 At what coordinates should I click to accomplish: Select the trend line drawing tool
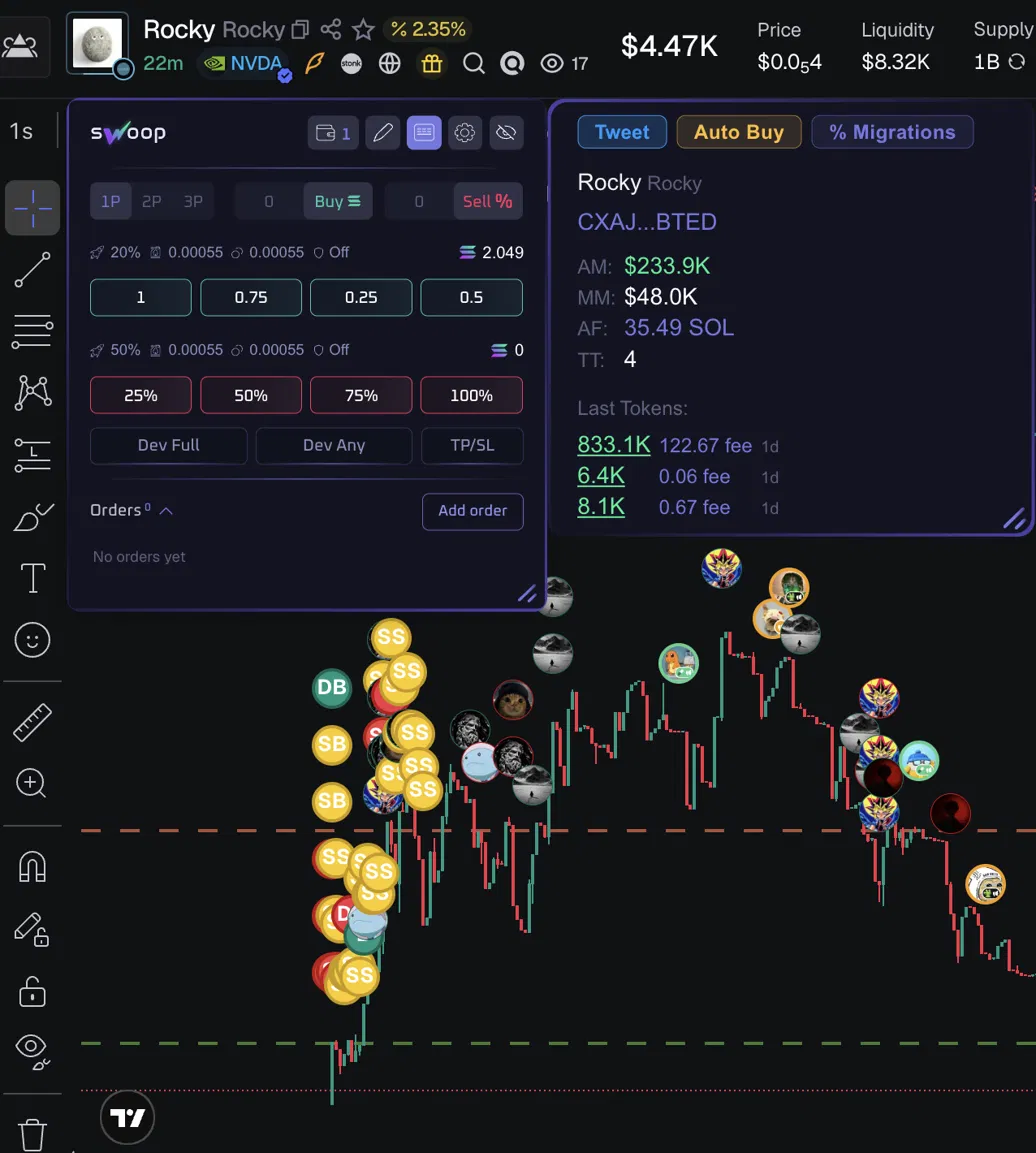tap(32, 270)
